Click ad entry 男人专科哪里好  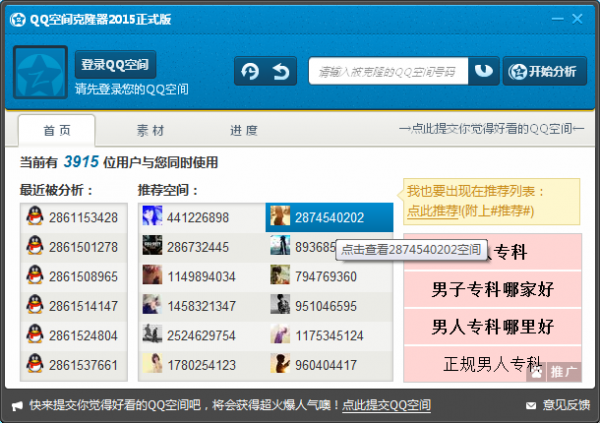point(492,327)
